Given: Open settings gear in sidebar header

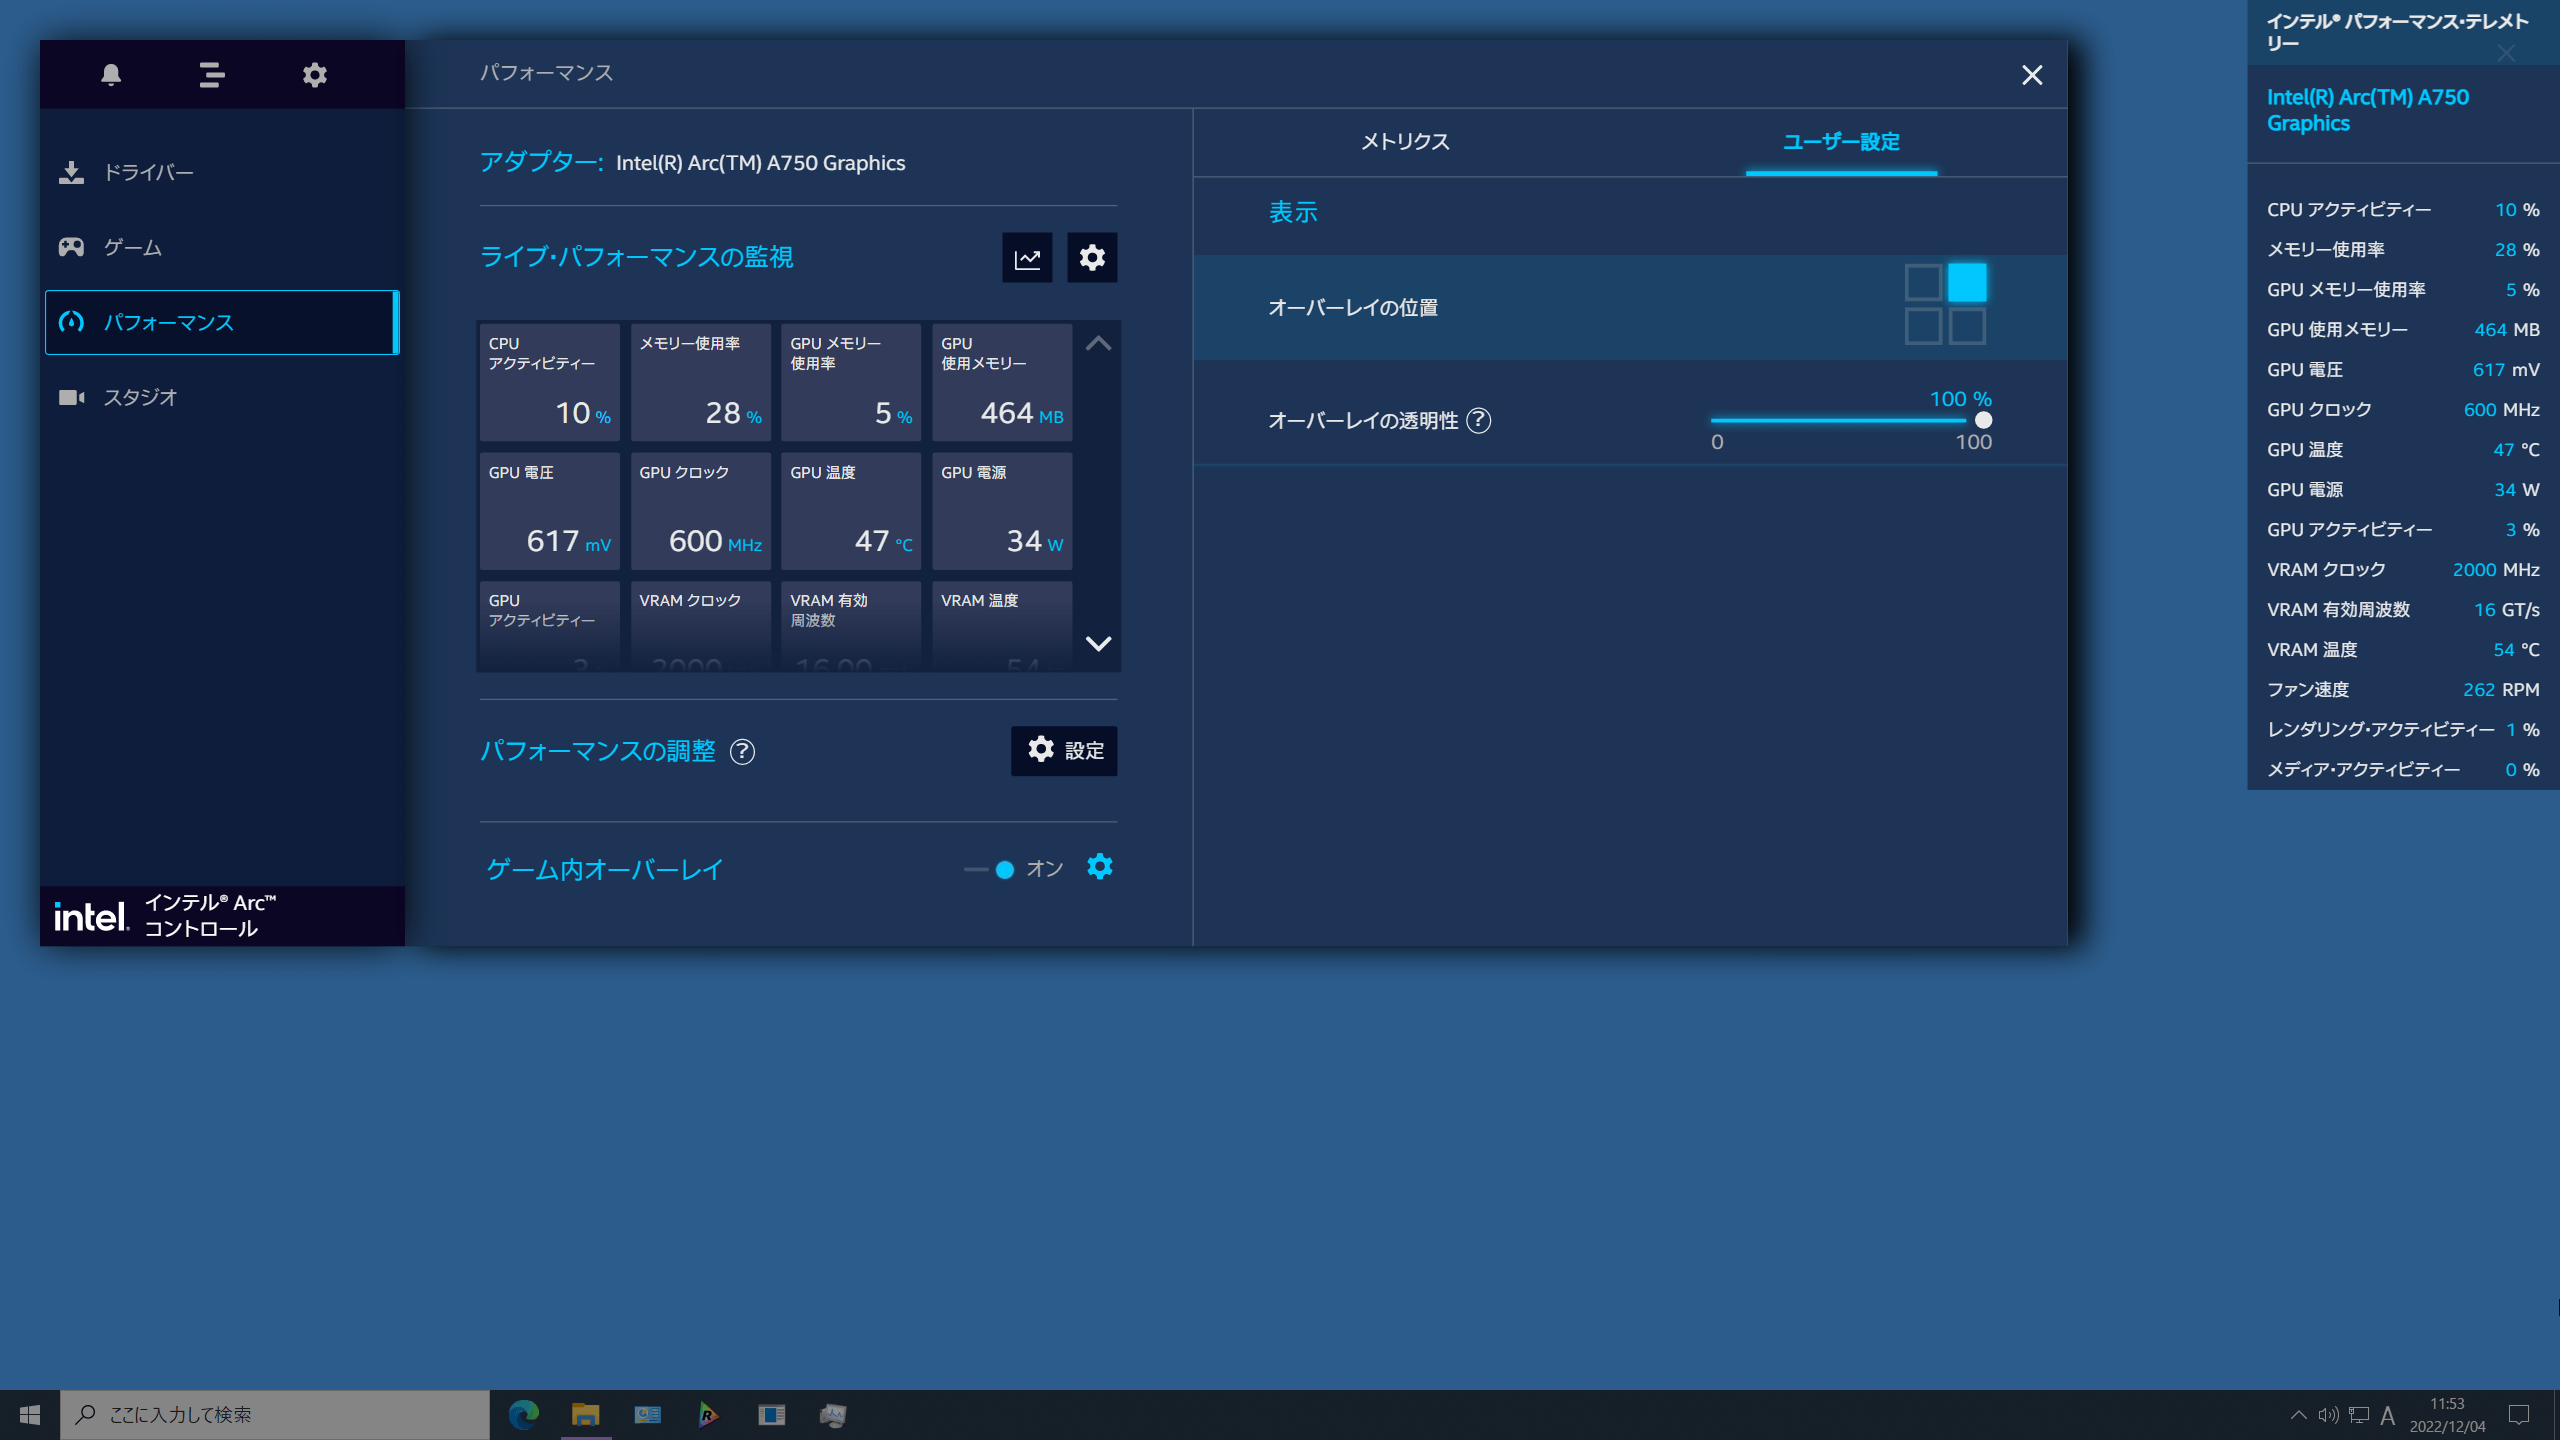Looking at the screenshot, I should pyautogui.click(x=315, y=75).
